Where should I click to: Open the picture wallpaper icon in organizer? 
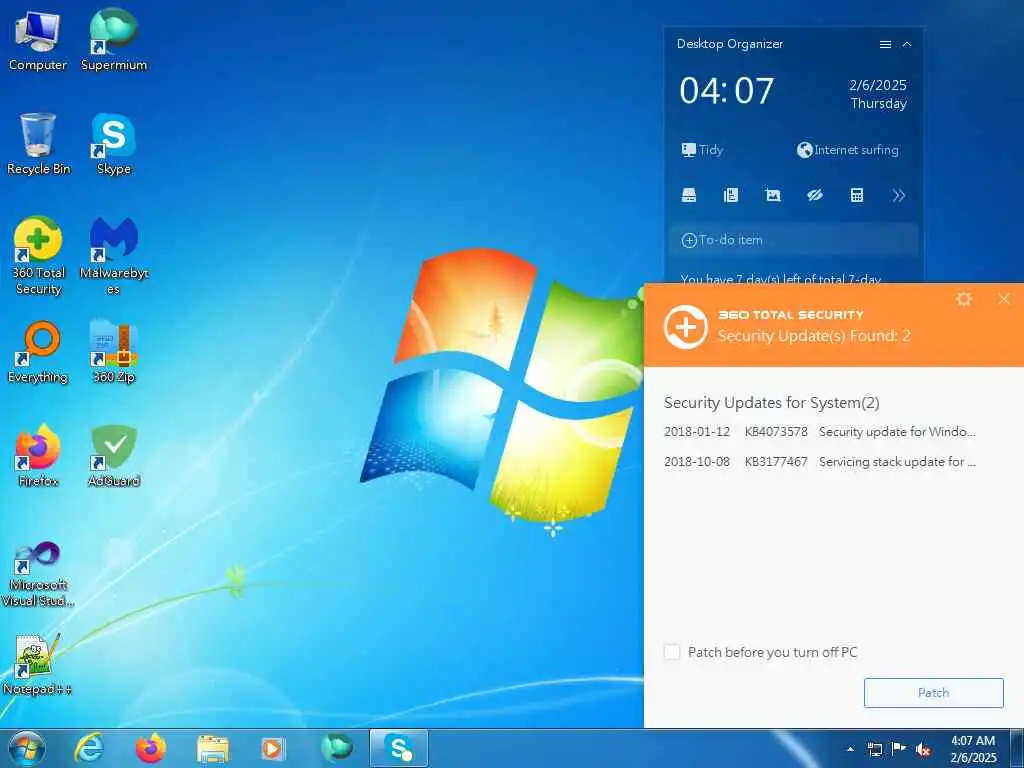[x=773, y=195]
